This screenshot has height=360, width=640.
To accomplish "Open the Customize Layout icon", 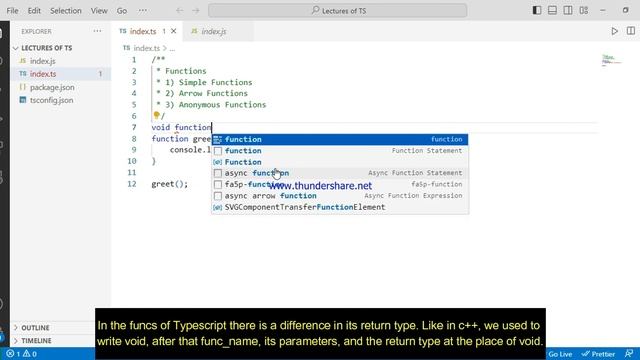I will click(584, 11).
